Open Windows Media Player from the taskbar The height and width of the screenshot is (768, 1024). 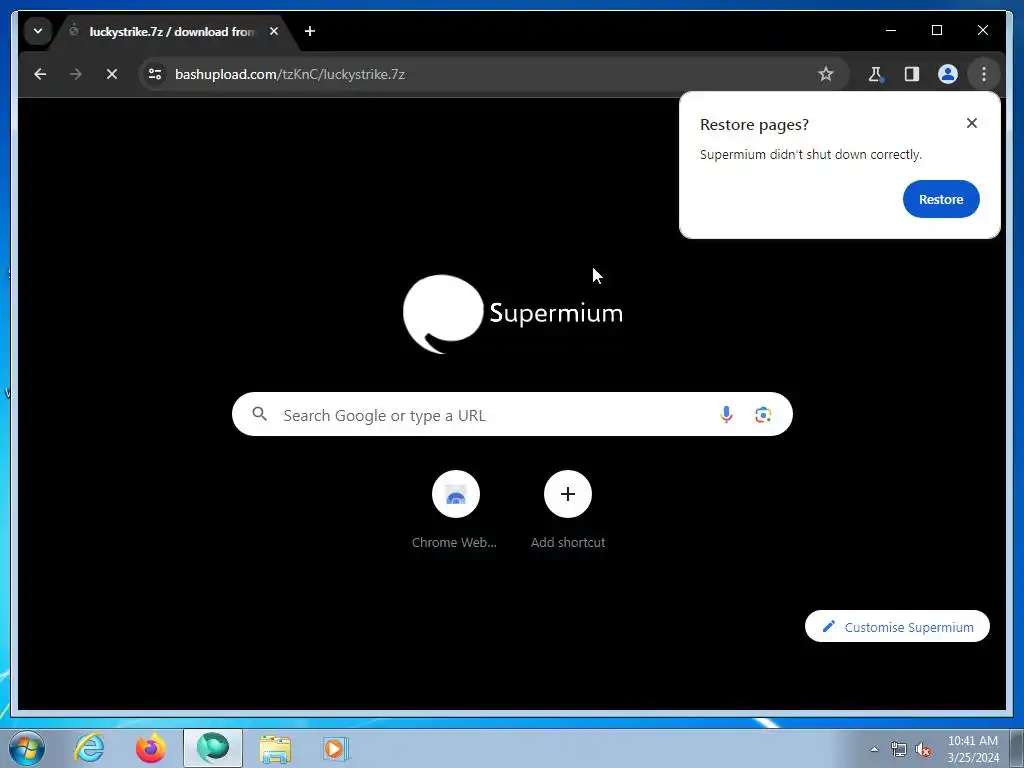coord(336,748)
